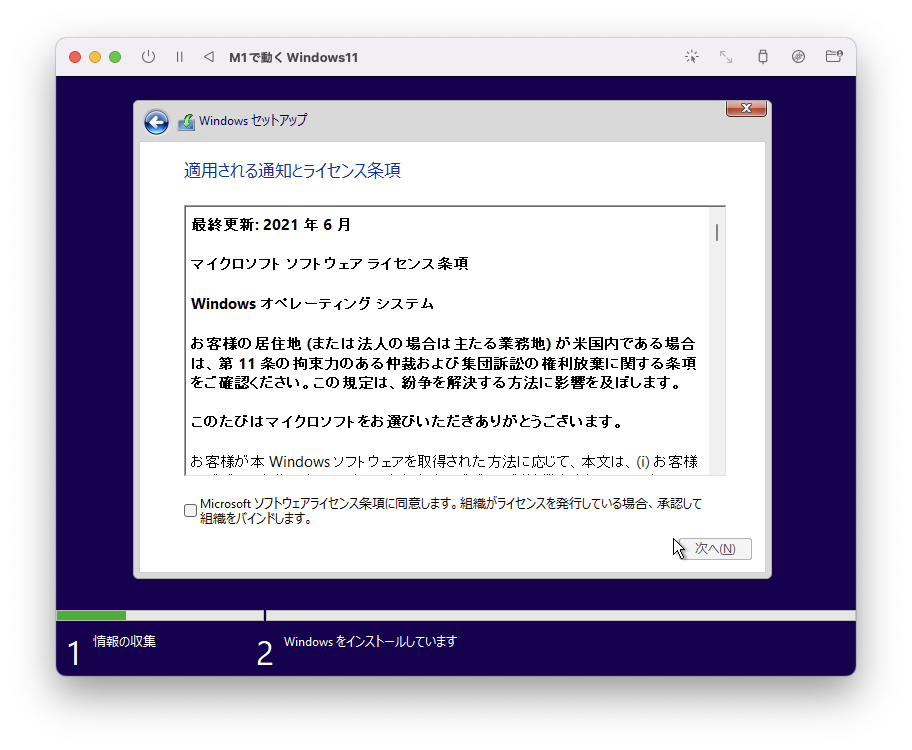
Task: Click the M1で動く Windows11 window title
Action: 293,57
